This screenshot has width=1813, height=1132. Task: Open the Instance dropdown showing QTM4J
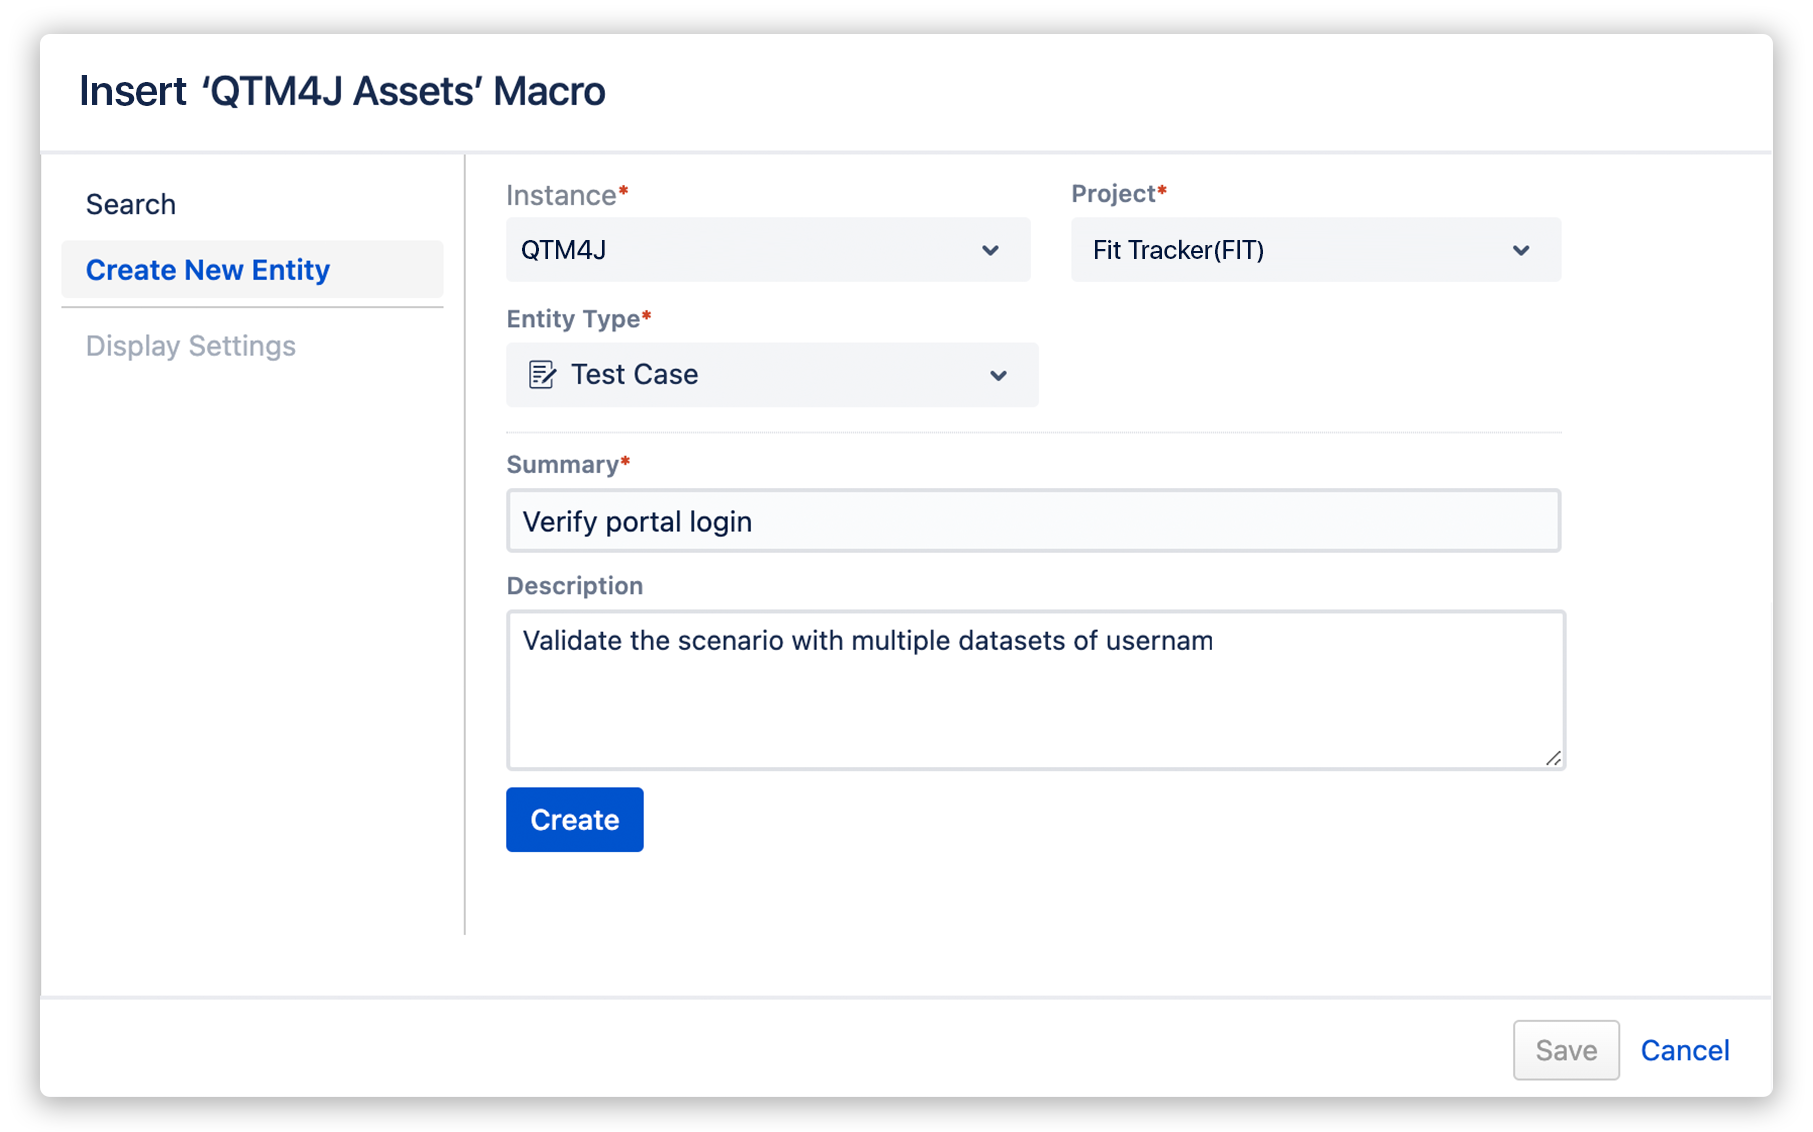768,250
